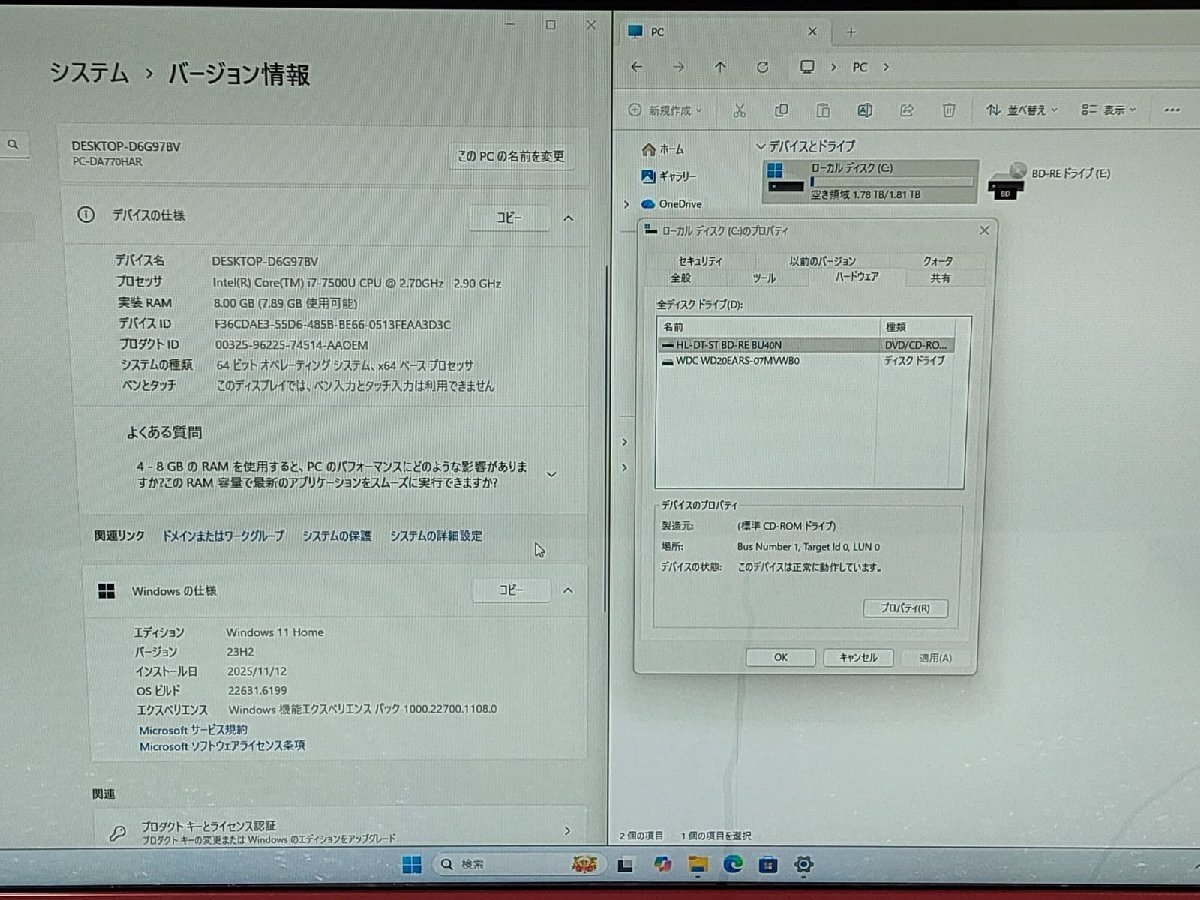
Task: Select the Rename icon in Explorer toolbar
Action: (864, 109)
